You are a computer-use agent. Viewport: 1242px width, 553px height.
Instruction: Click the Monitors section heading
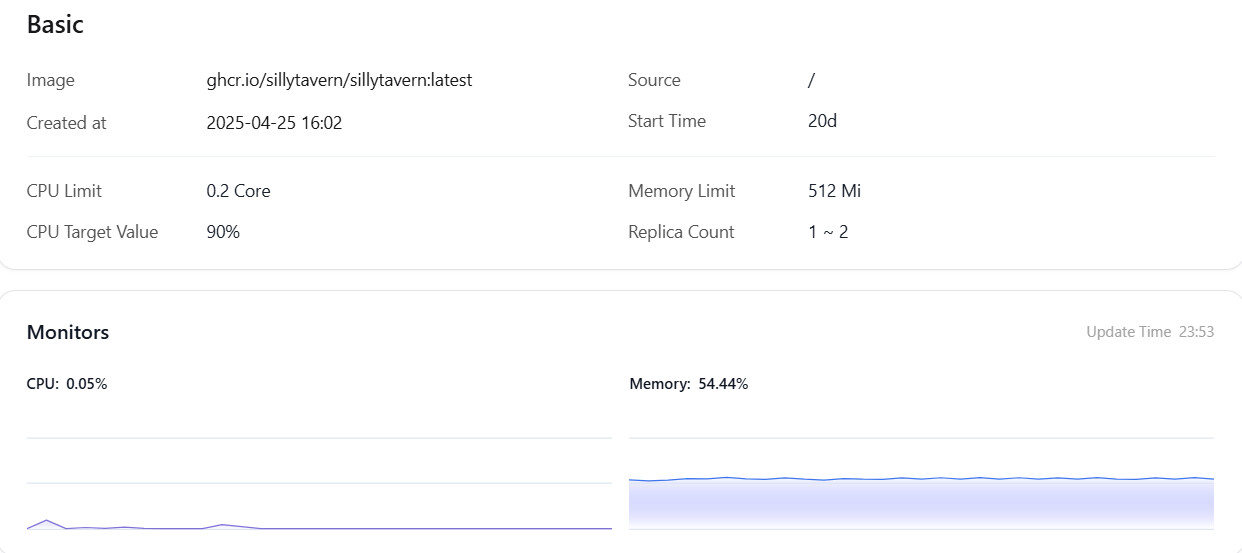pyautogui.click(x=68, y=332)
